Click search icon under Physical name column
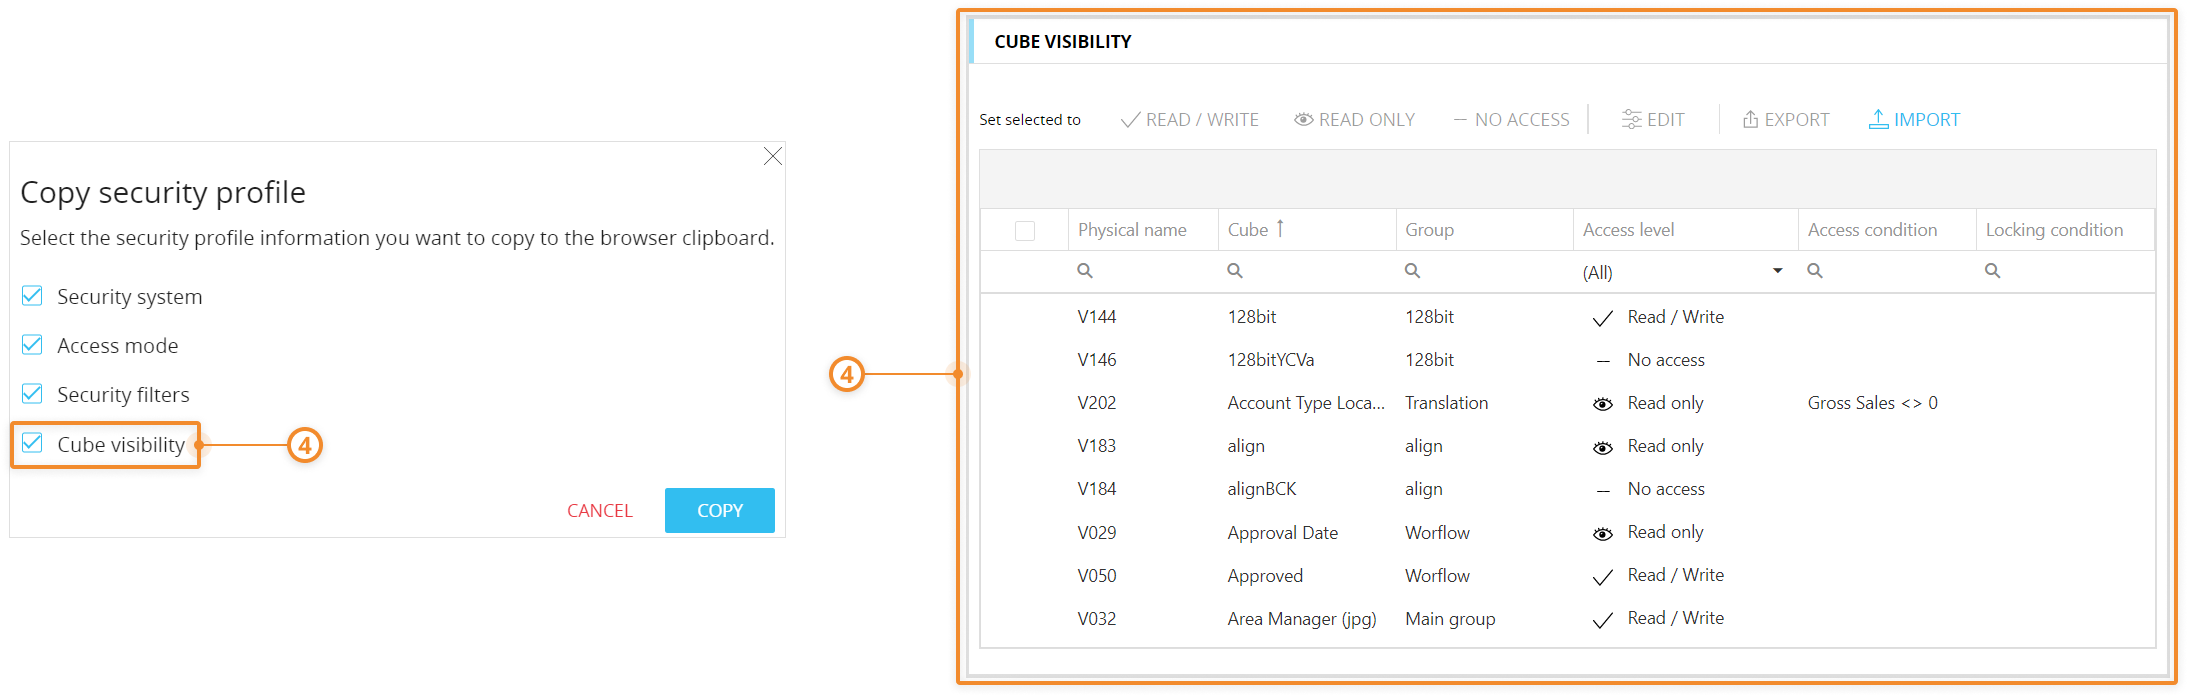Viewport: 2188px width, 697px height. tap(1085, 271)
